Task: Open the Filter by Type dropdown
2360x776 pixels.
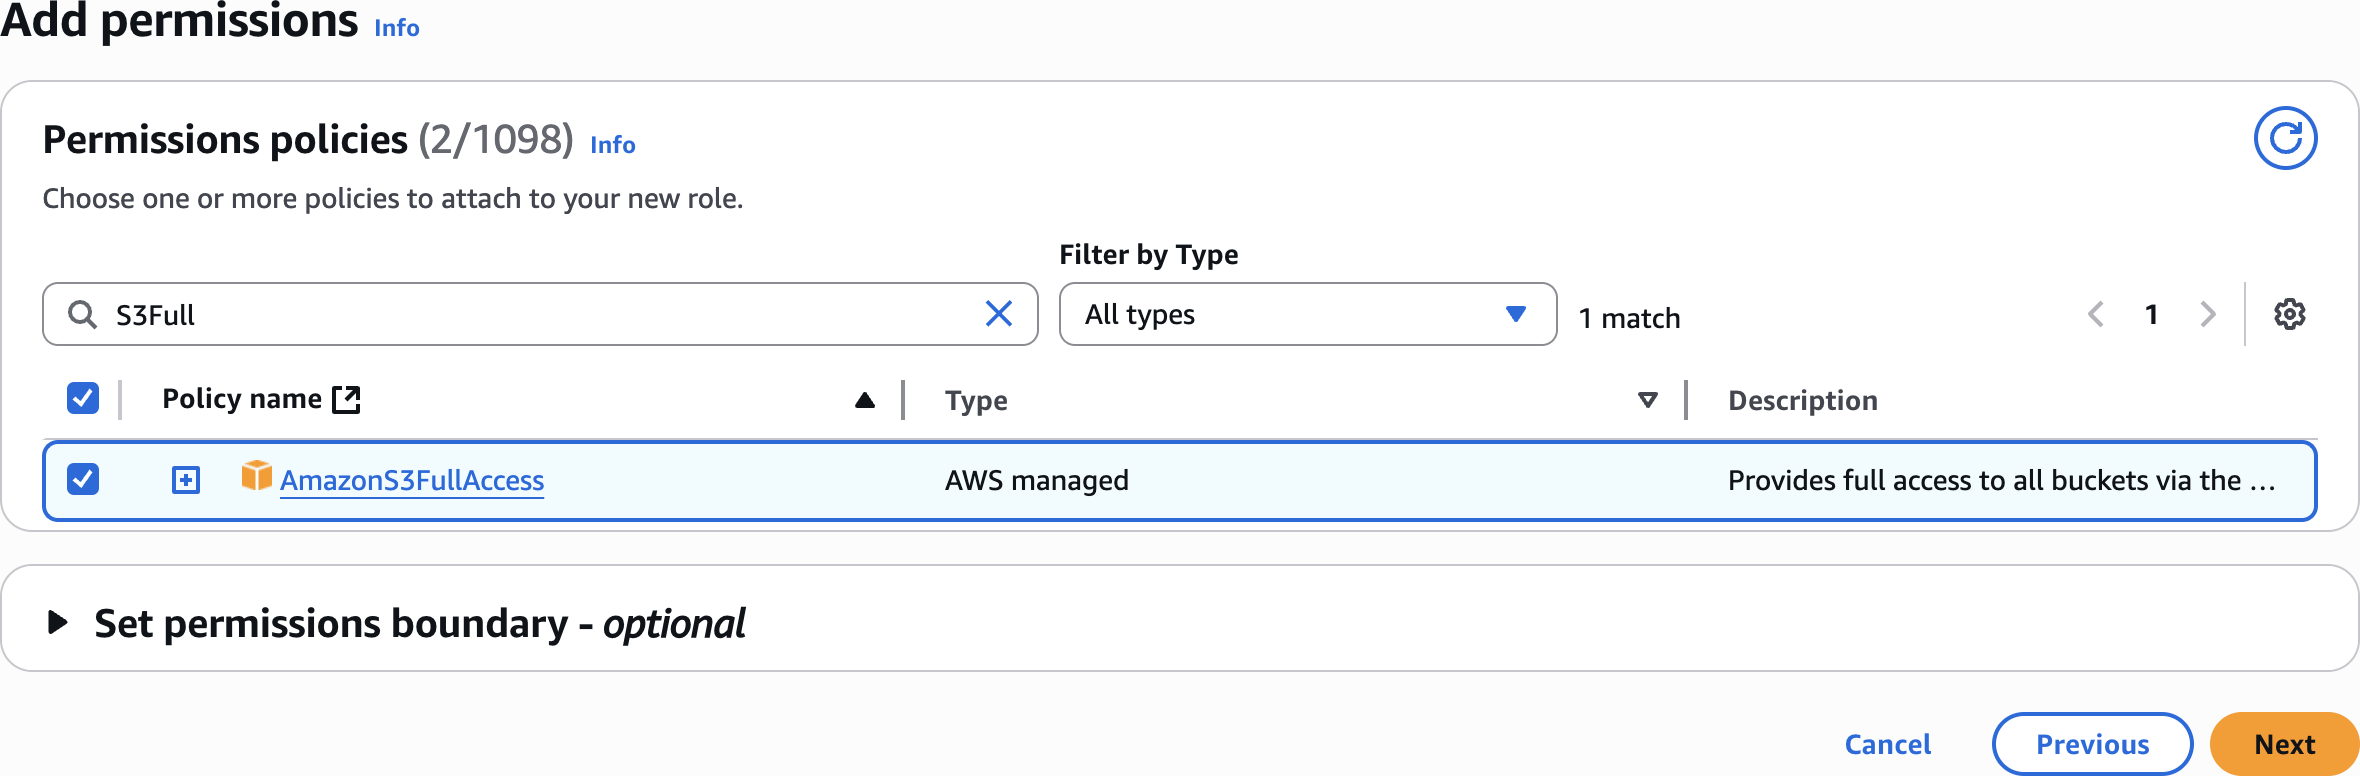Action: (1307, 314)
